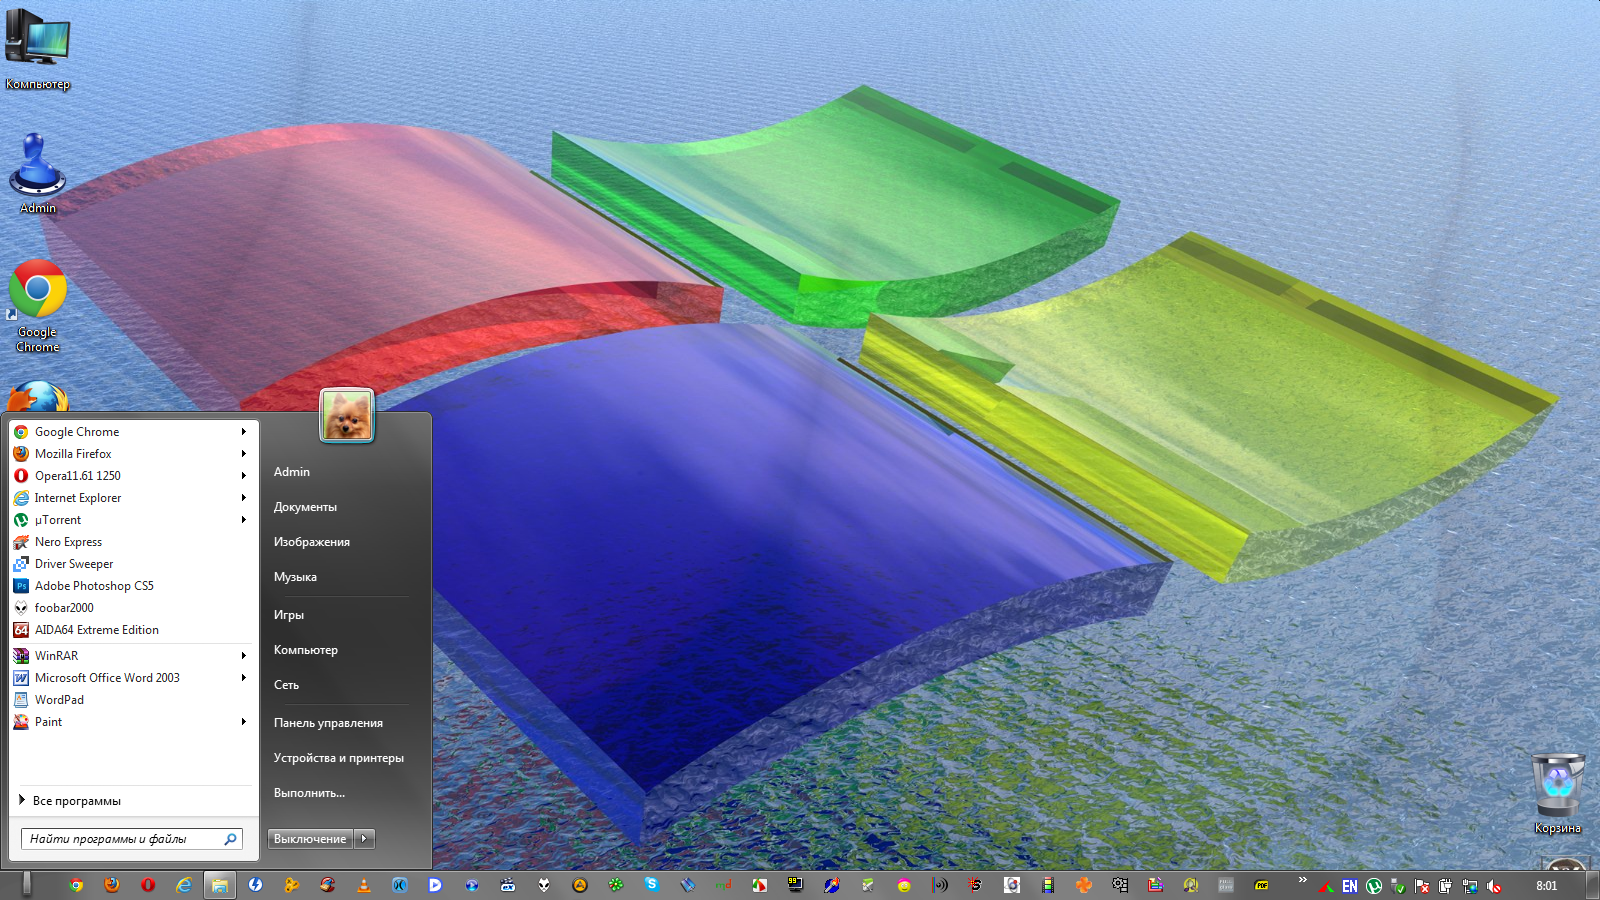1600x900 pixels.
Task: Click the µTorrent icon in the system tray
Action: (1374, 886)
